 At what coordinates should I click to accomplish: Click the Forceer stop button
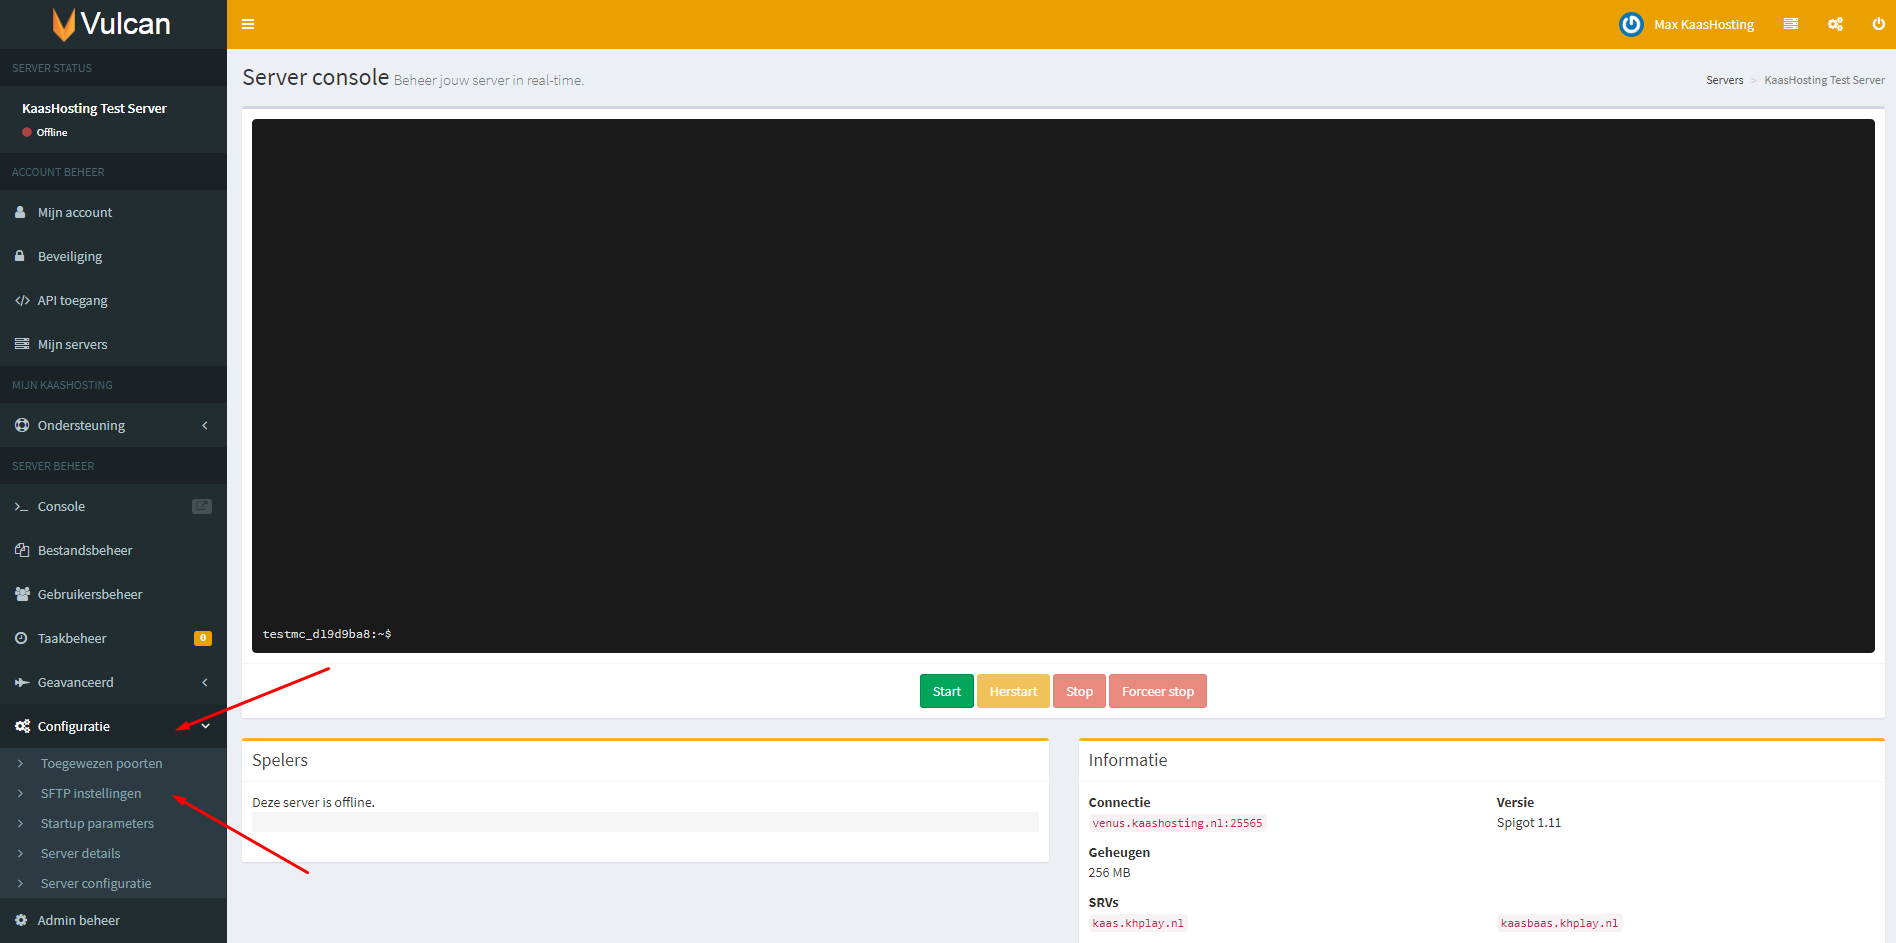coord(1157,691)
